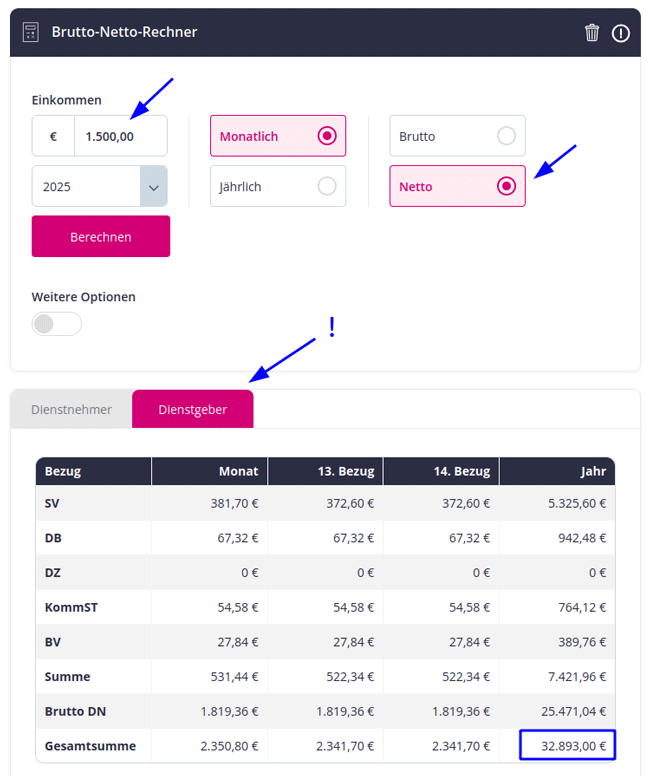Click the euro symbol prefix box
This screenshot has width=650, height=776.
[53, 136]
